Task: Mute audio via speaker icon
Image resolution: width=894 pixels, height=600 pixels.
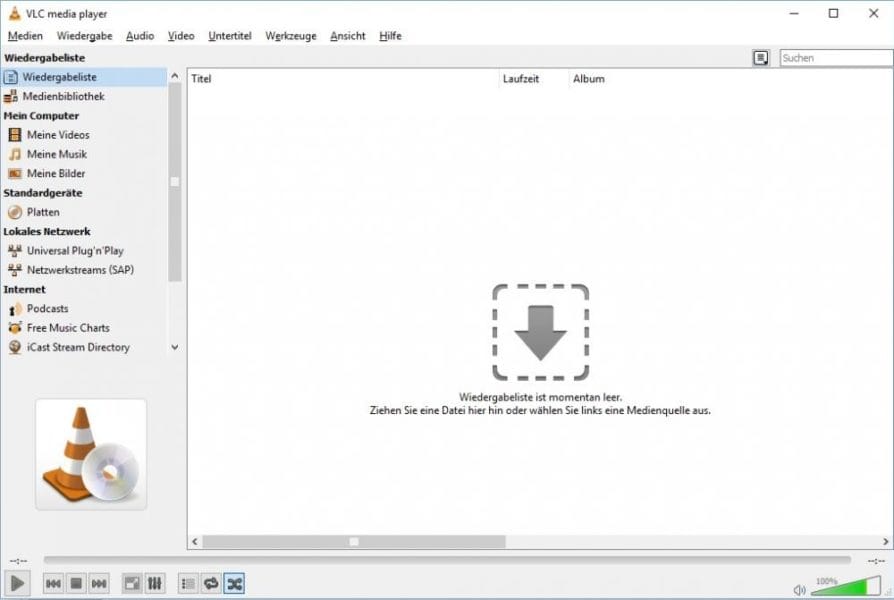Action: pos(799,590)
